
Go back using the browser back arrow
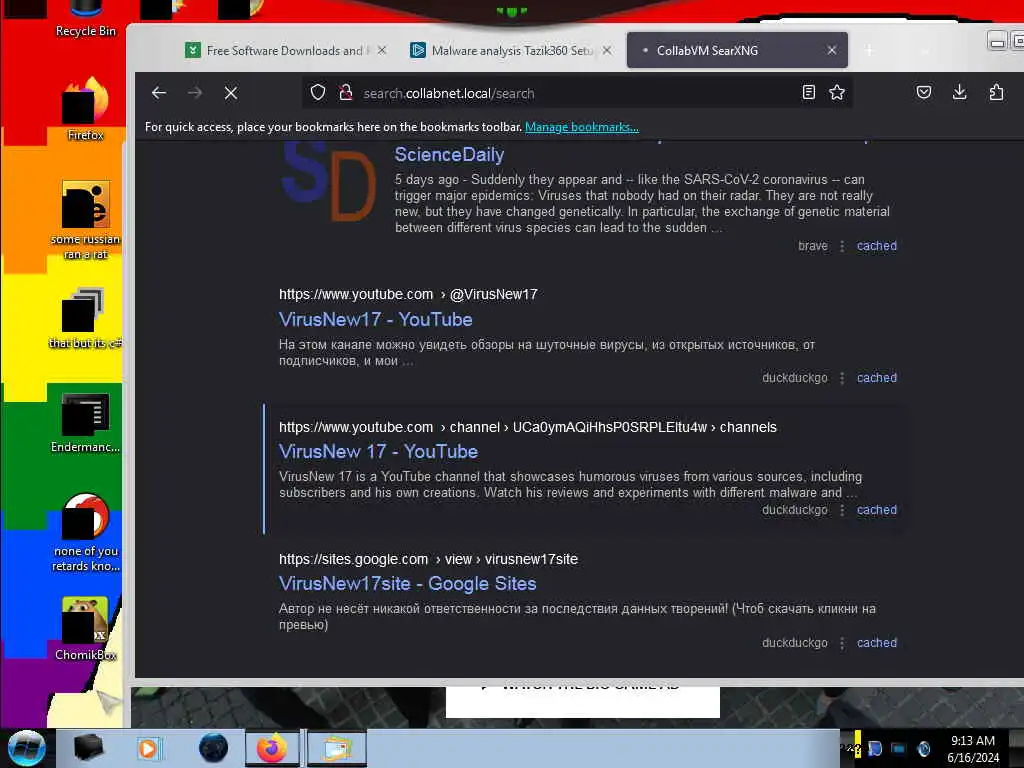(x=159, y=93)
